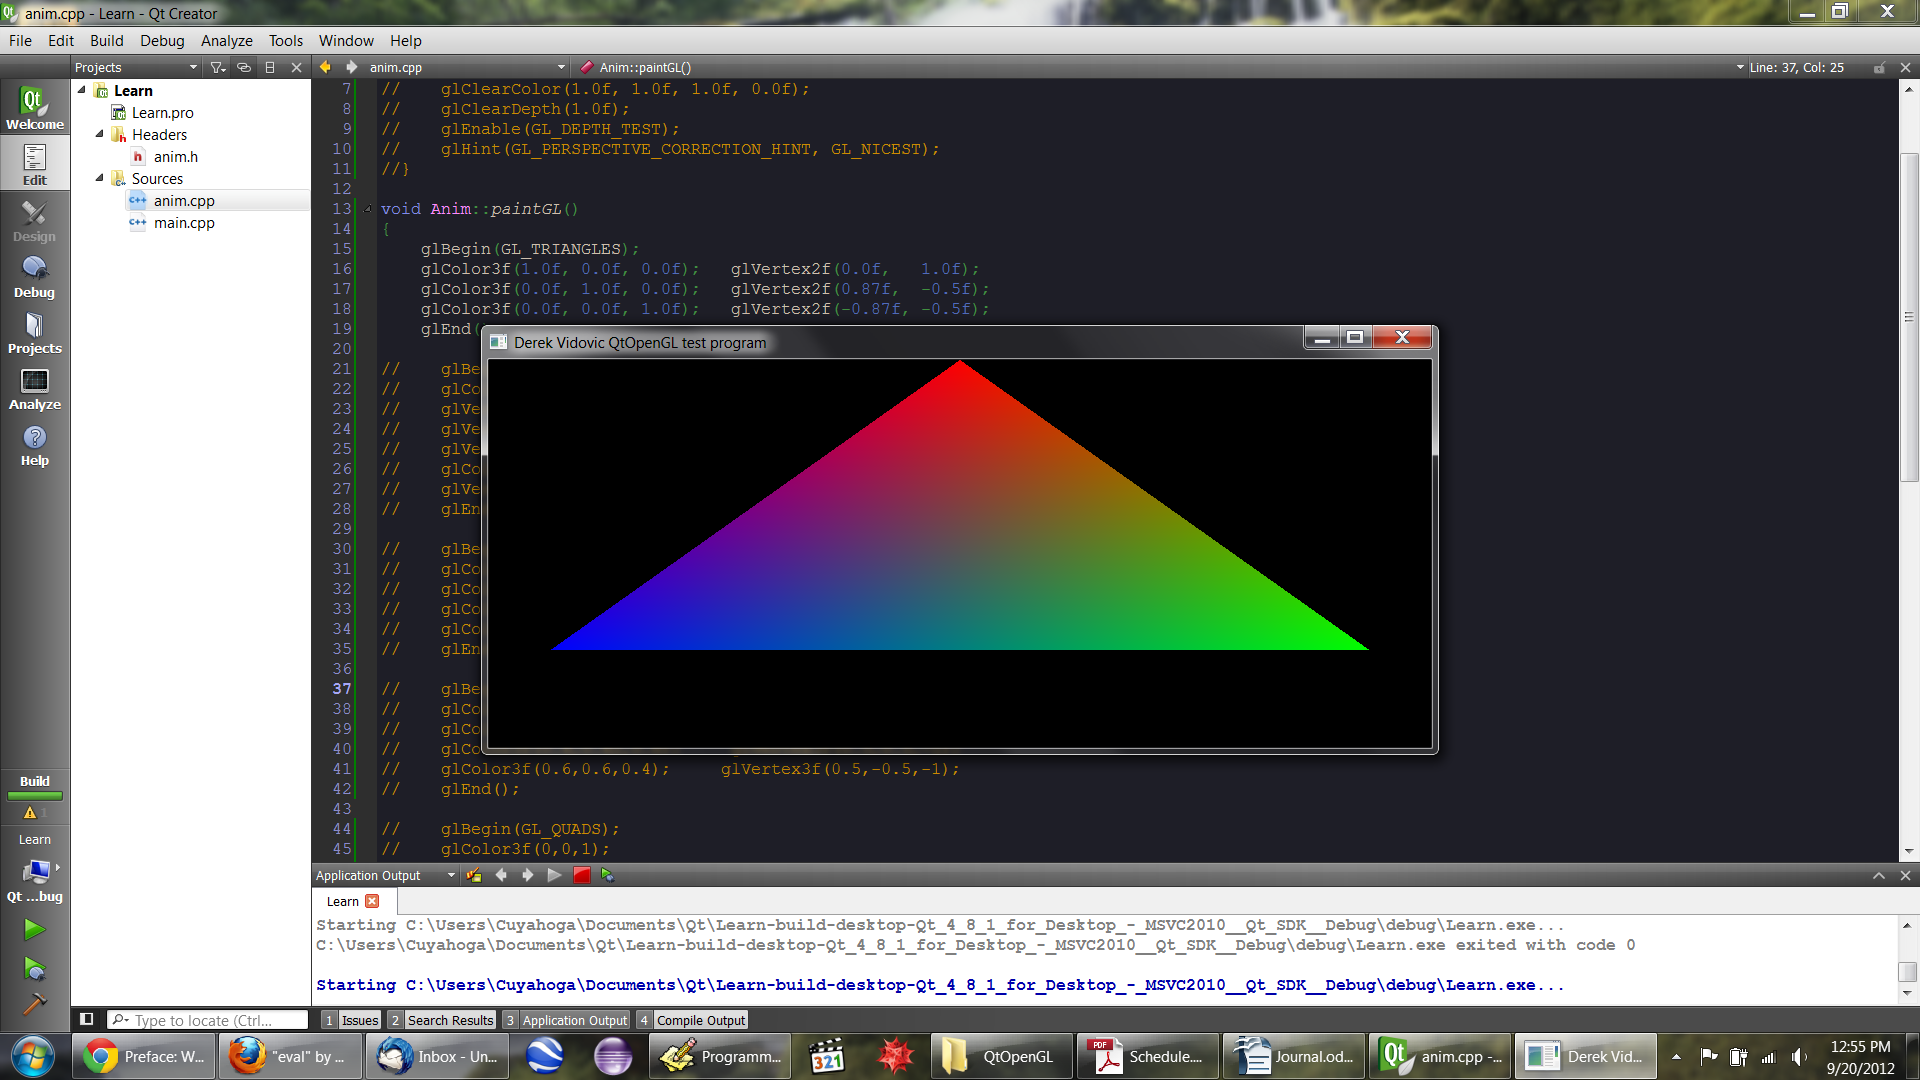Open the Analyze mode

coord(34,389)
